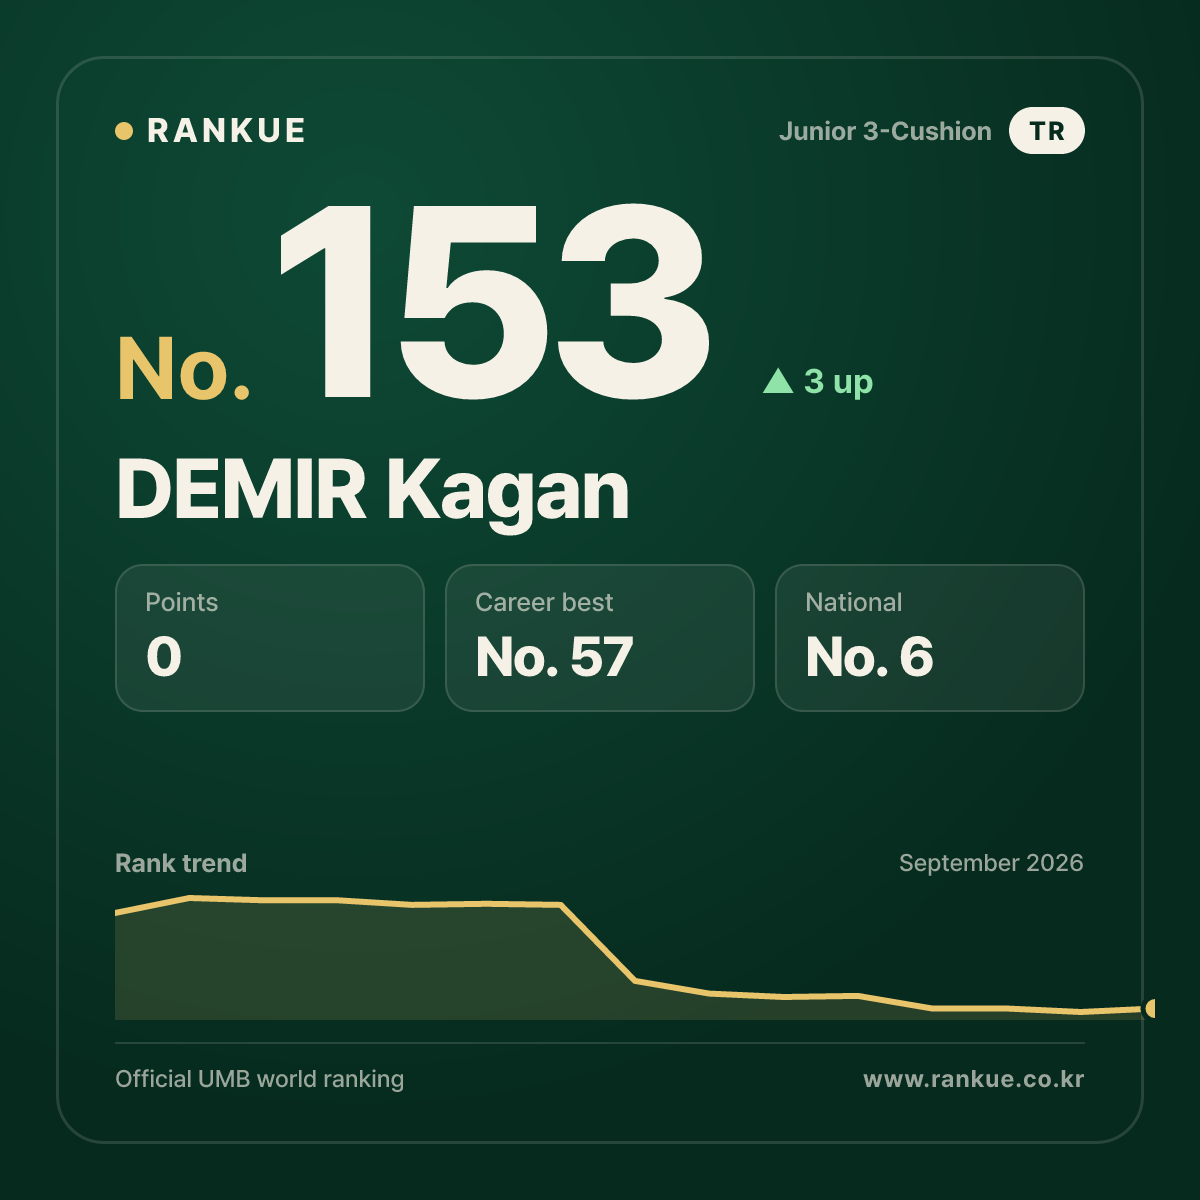This screenshot has height=1200, width=1200.
Task: Click the yellow No. prefix
Action: (184, 369)
